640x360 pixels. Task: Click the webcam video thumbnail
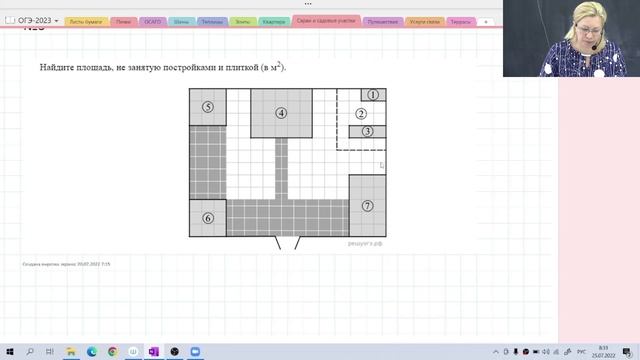coord(571,38)
